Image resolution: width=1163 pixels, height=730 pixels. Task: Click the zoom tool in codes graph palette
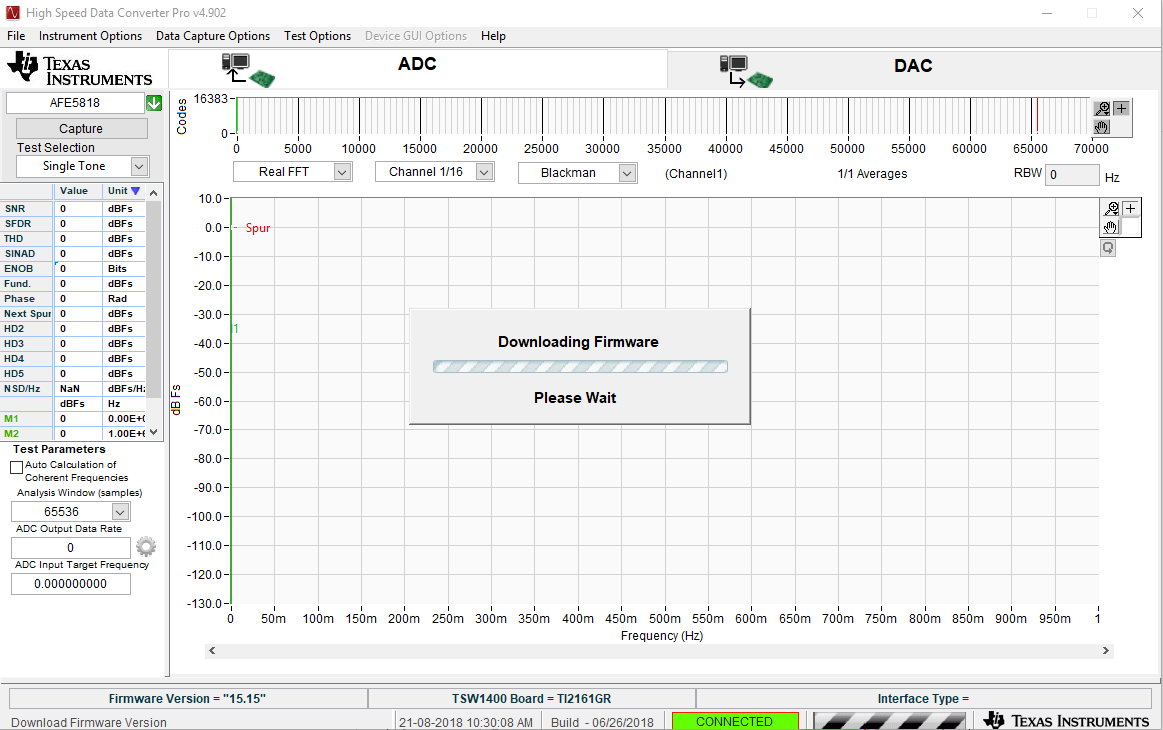pos(1102,109)
